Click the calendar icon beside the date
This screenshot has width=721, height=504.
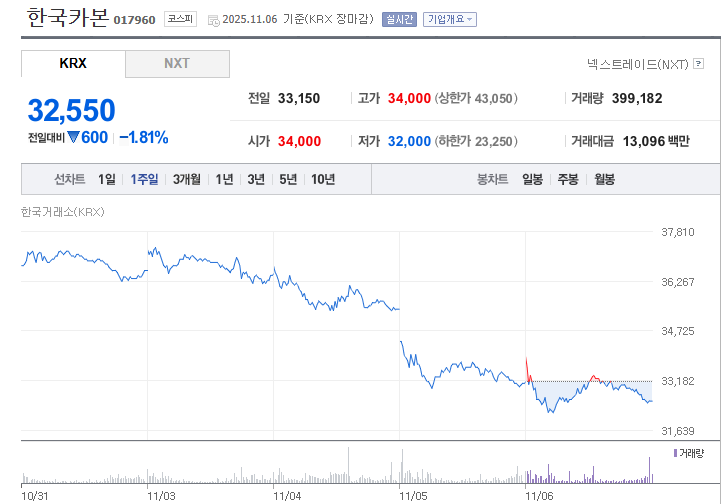tap(211, 19)
